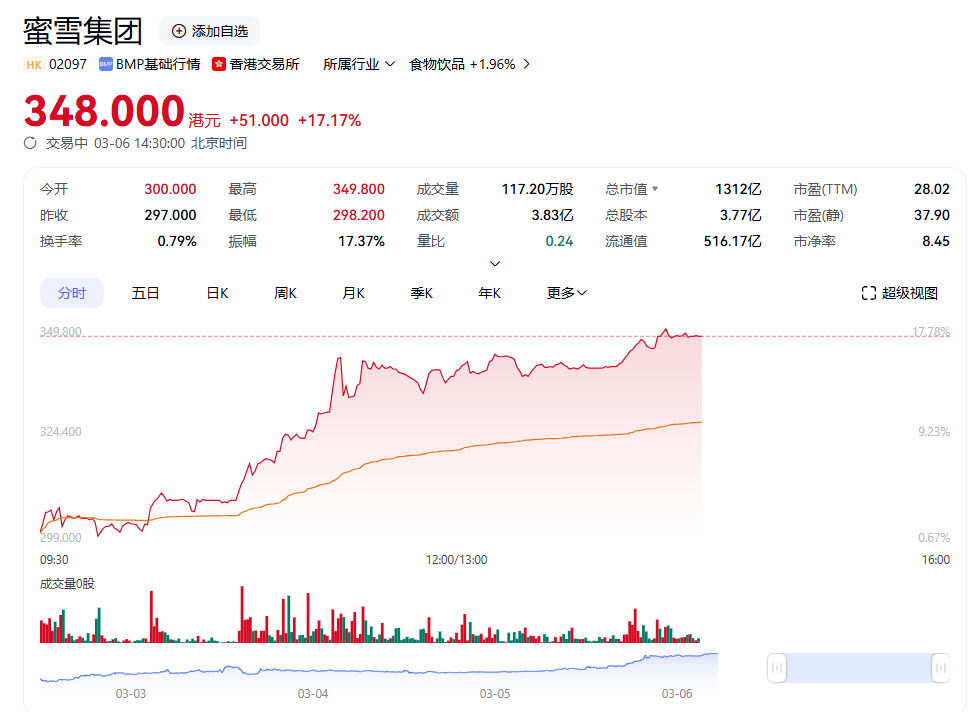Click the 03-04 date on mini timeline
Screen dimensions: 968x712
313,693
